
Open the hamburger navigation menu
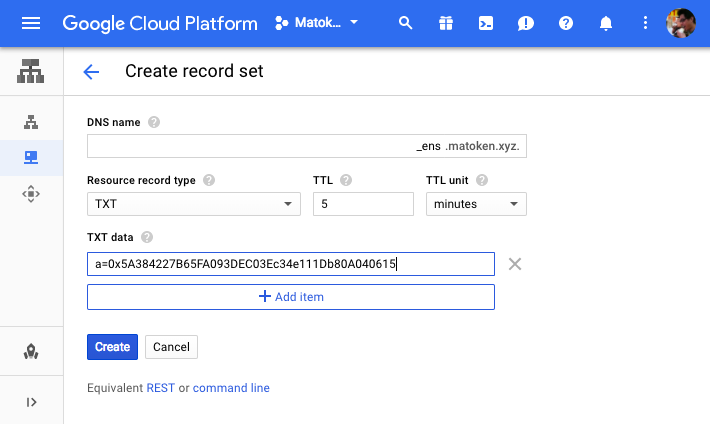coord(31,23)
